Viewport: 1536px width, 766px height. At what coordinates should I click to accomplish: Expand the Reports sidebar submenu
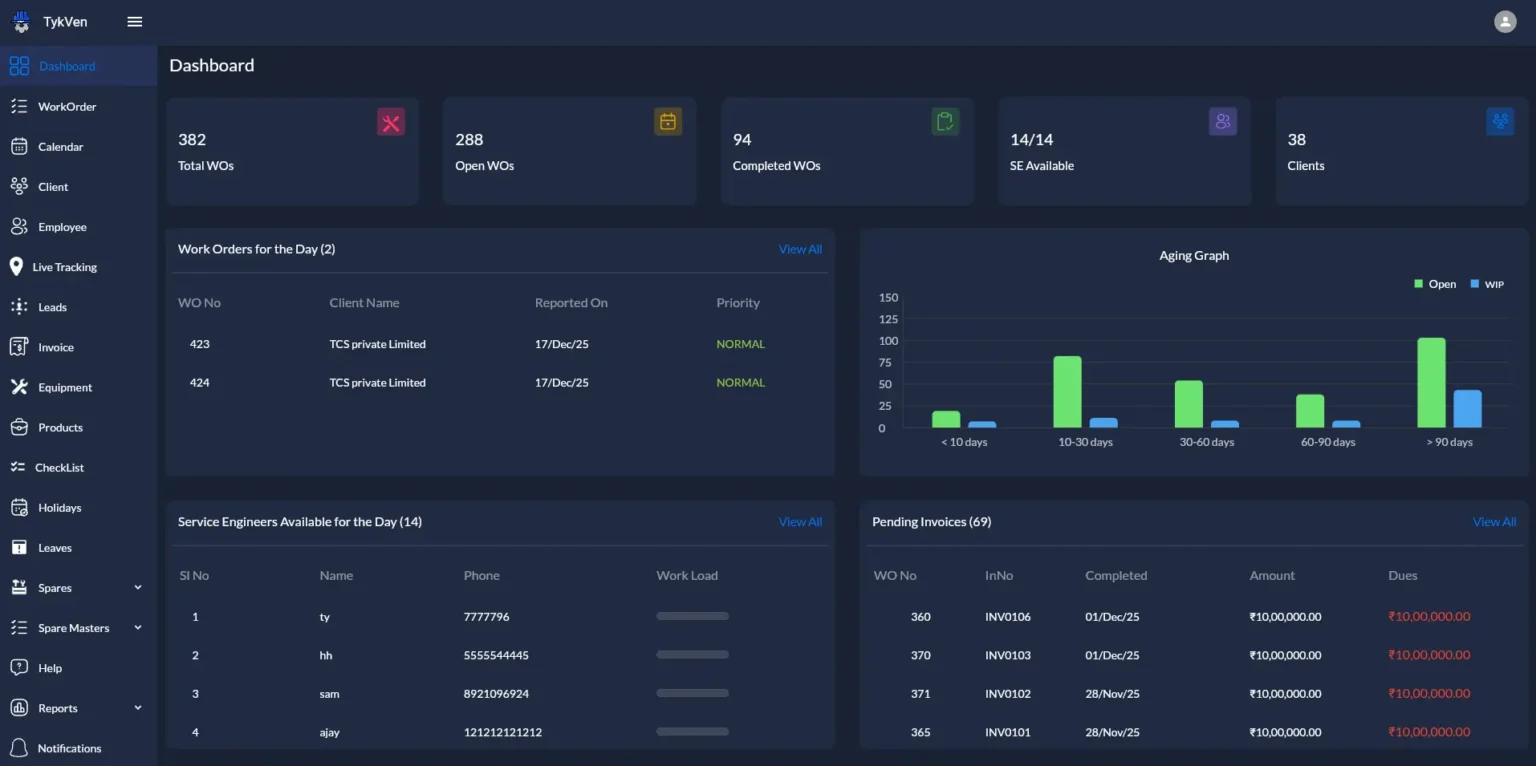pos(138,708)
